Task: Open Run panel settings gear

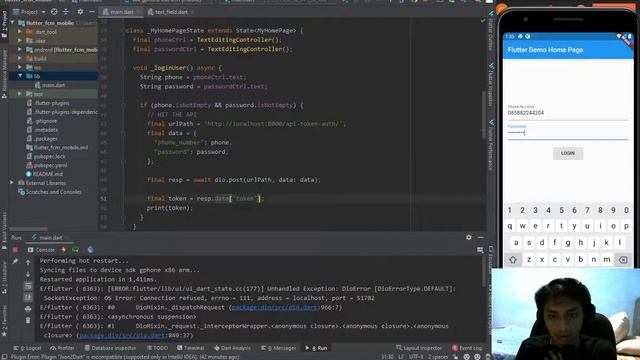Action: [x=469, y=237]
